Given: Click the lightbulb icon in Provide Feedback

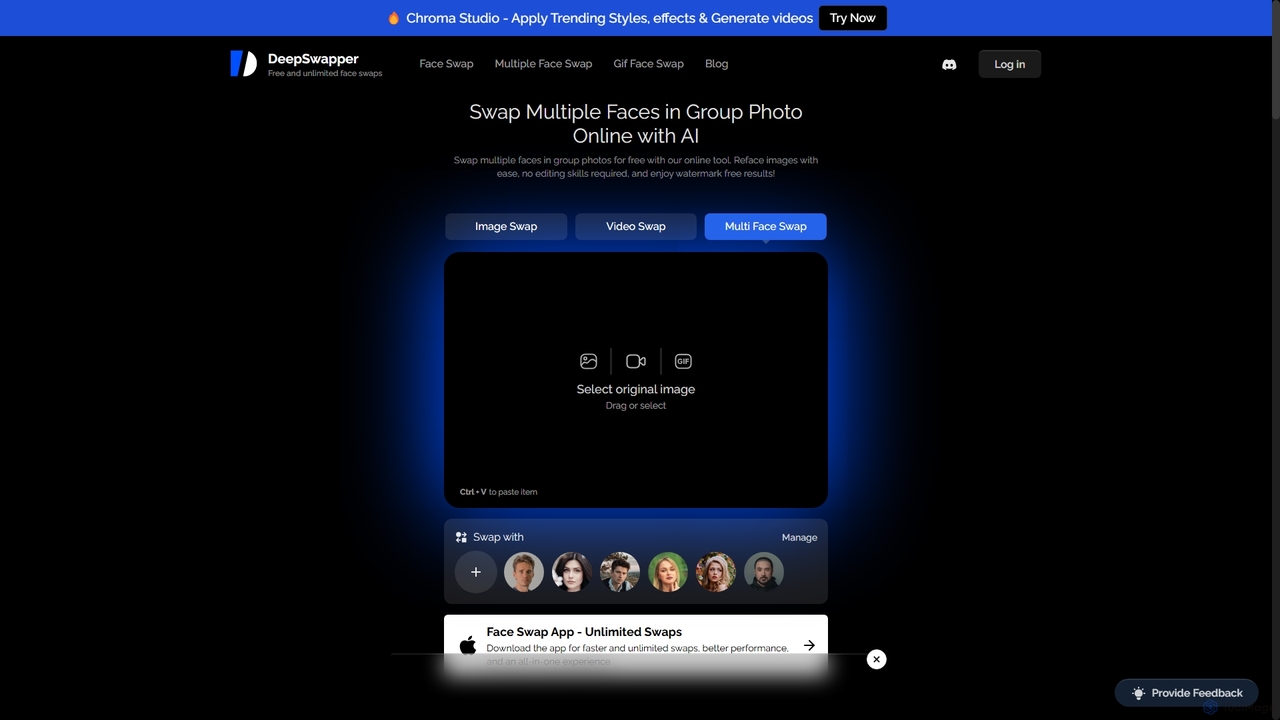Looking at the screenshot, I should click(1138, 693).
